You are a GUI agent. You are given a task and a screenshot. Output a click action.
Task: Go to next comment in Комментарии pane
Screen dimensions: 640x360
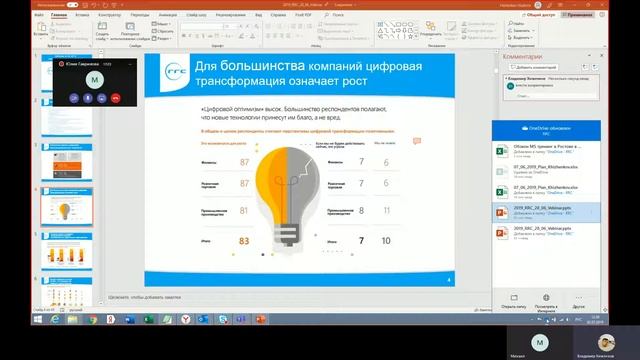tap(595, 67)
